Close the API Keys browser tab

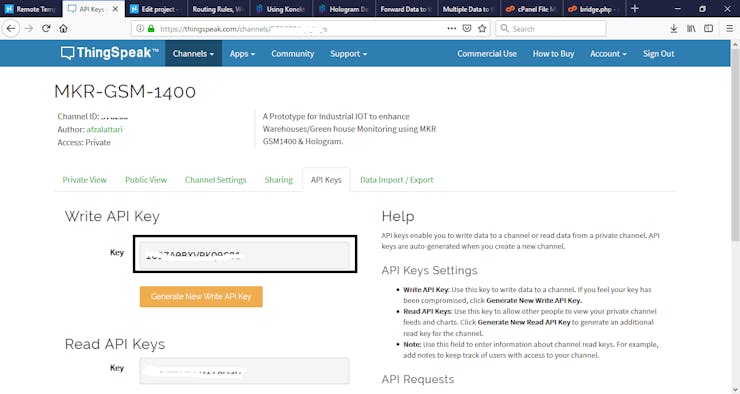pos(115,9)
